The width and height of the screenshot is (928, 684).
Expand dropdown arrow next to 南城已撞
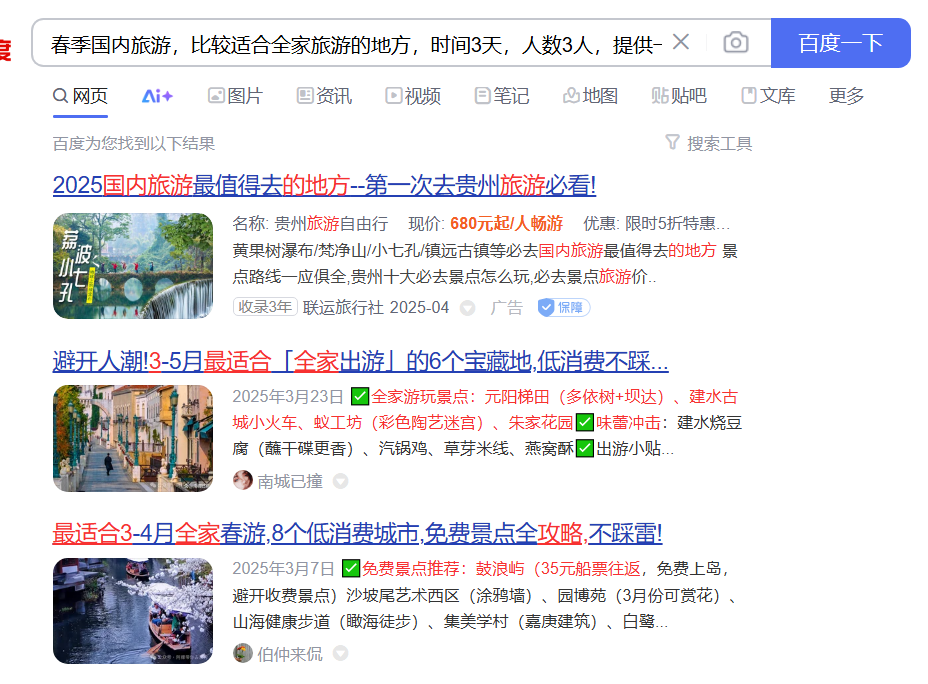340,481
